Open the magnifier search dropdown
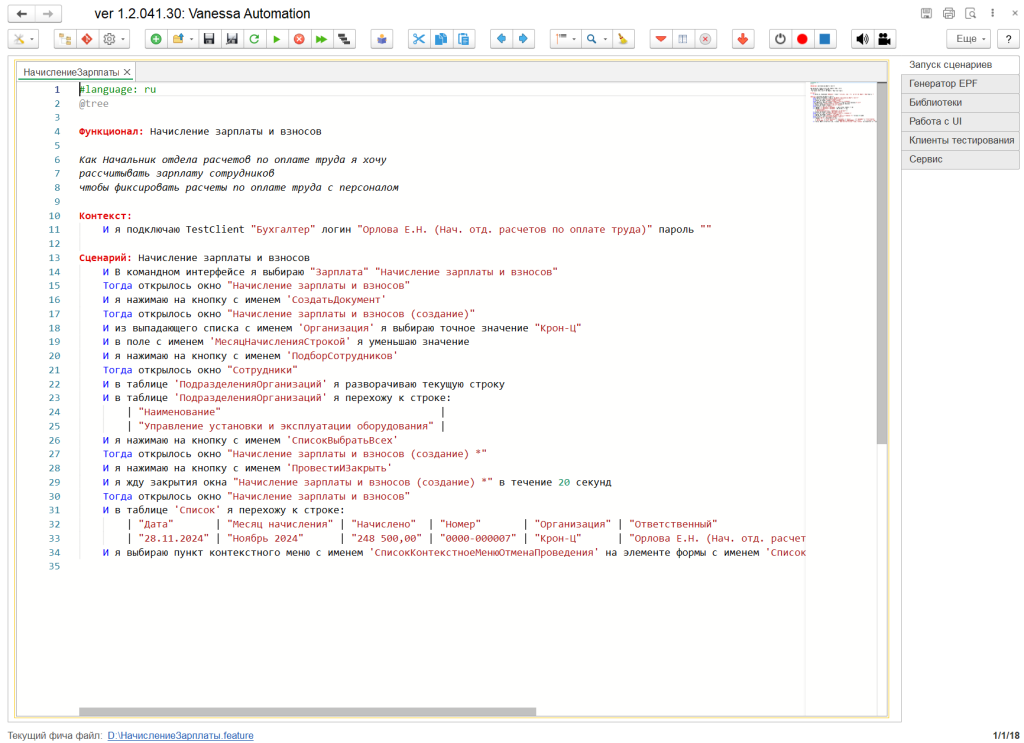 tap(595, 39)
